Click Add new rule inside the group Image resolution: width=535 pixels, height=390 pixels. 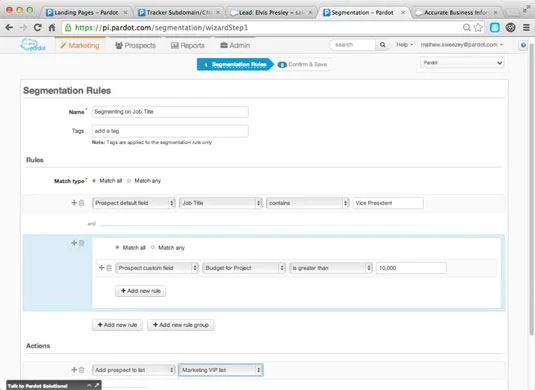tap(141, 291)
